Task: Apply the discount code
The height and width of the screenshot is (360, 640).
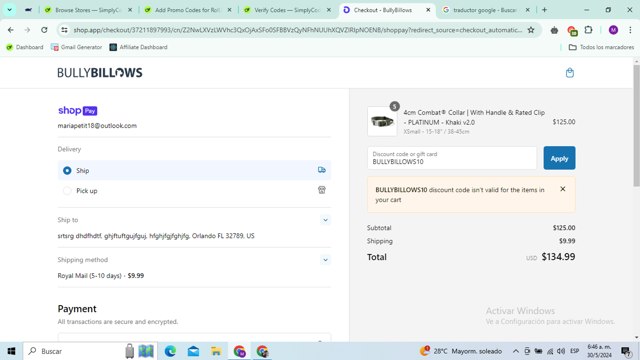Action: click(x=559, y=158)
